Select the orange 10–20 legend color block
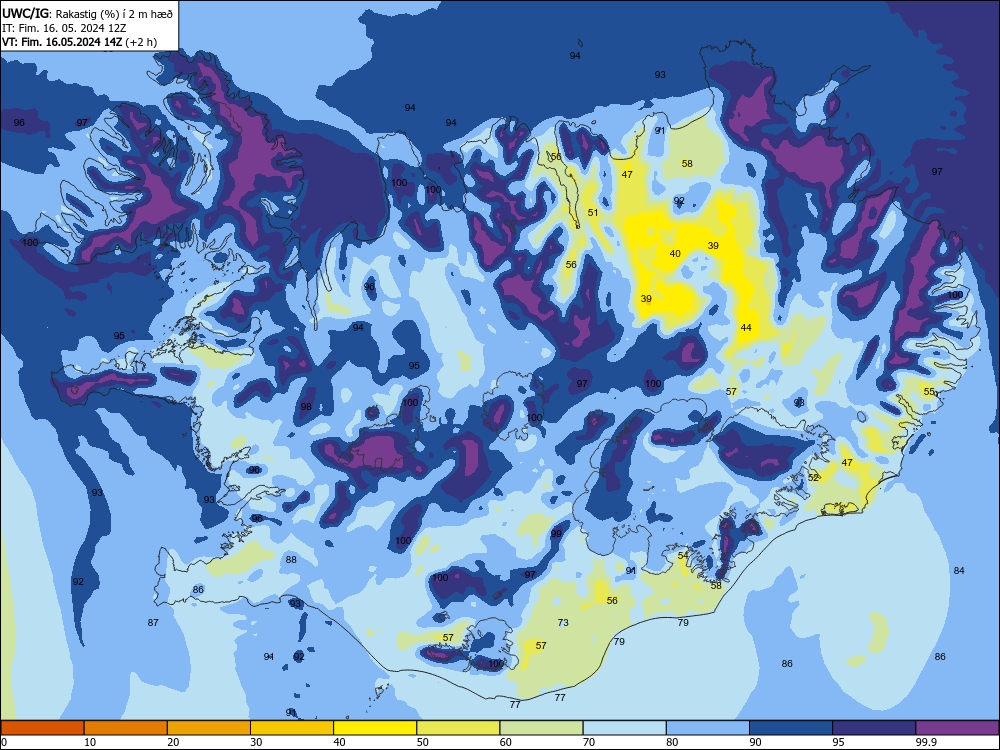The image size is (1000, 750). coord(126,728)
